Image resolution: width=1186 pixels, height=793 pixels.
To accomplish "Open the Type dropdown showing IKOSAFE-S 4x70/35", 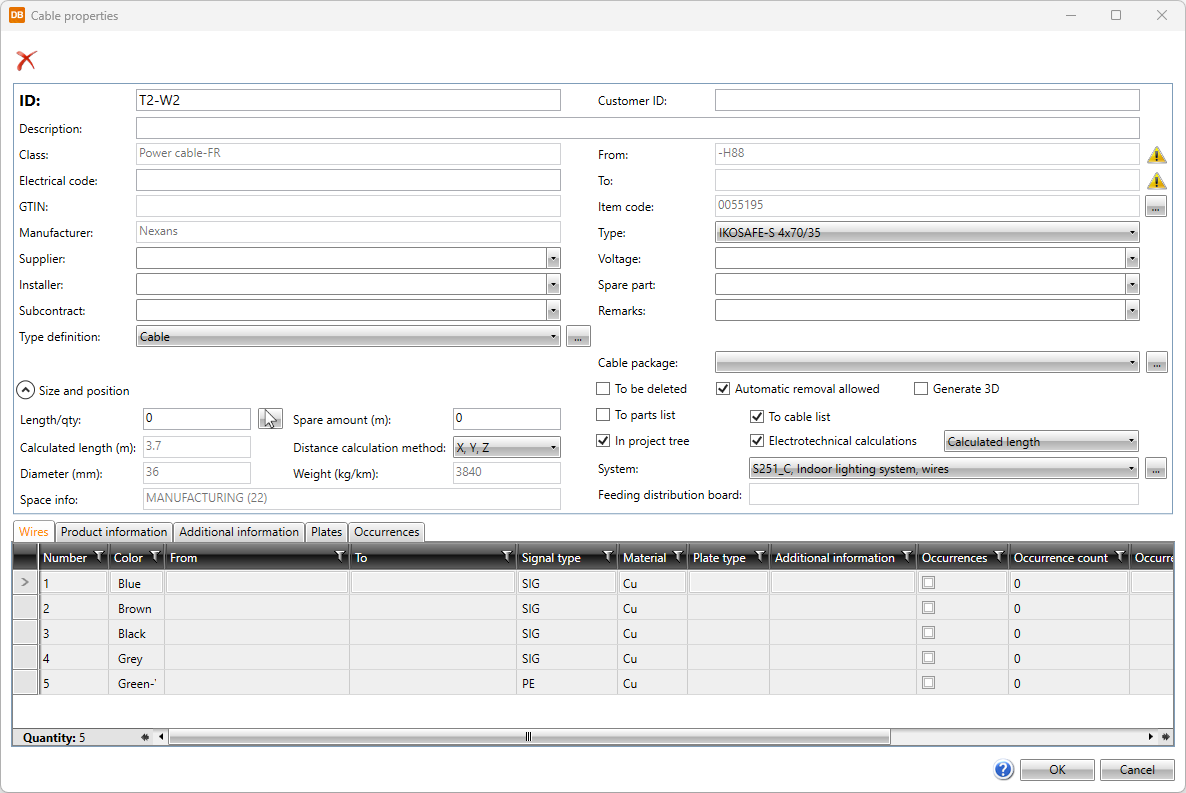I will pyautogui.click(x=927, y=233).
